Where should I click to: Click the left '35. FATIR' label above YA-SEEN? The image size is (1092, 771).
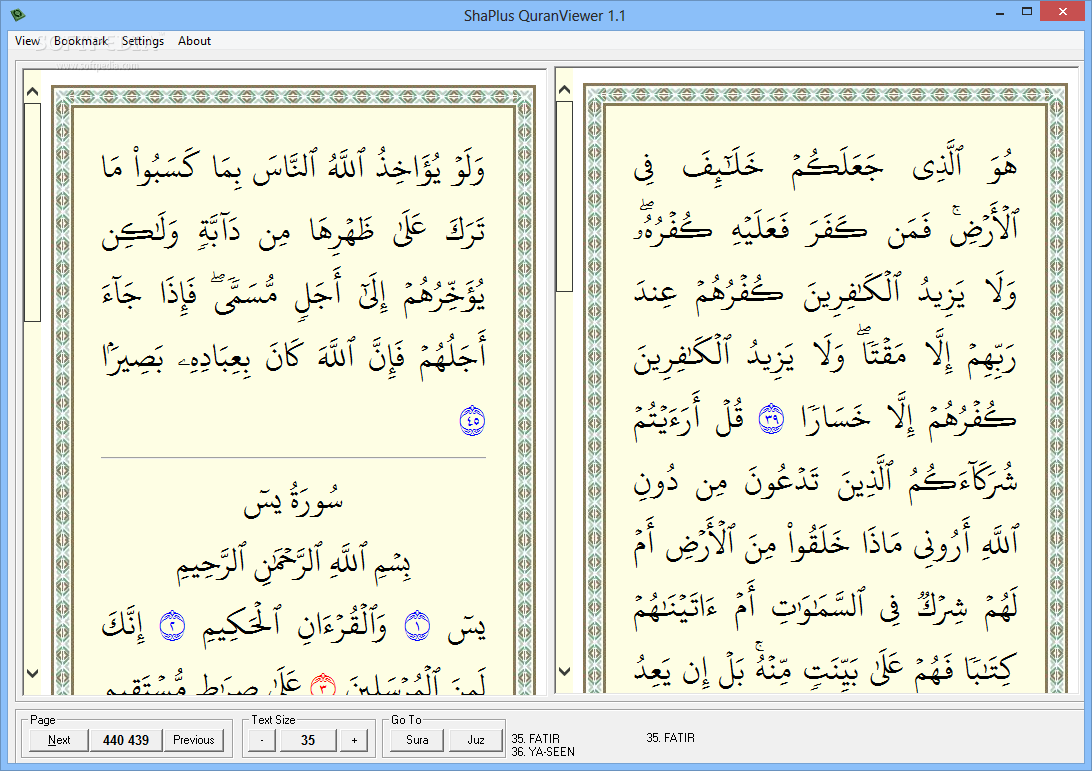pyautogui.click(x=536, y=738)
